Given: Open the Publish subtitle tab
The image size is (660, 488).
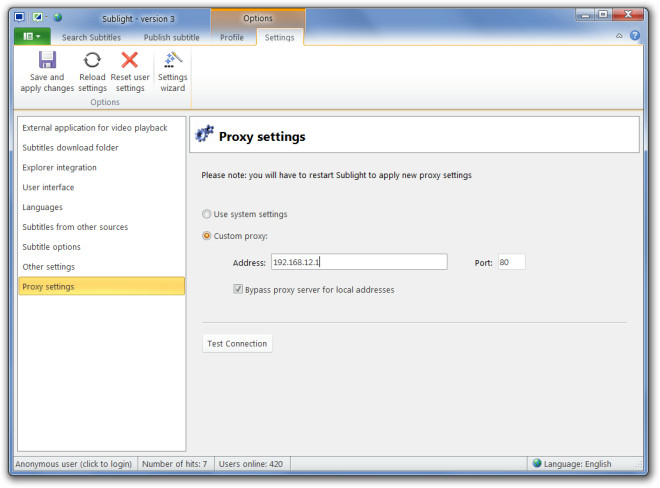Looking at the screenshot, I should (172, 37).
